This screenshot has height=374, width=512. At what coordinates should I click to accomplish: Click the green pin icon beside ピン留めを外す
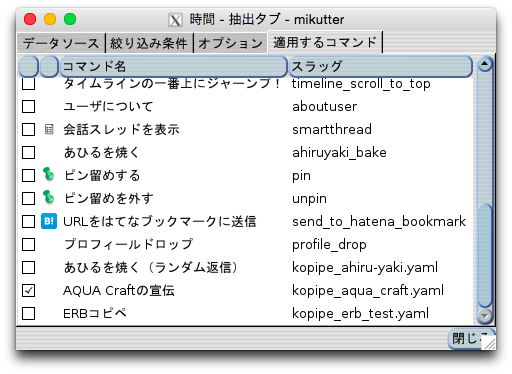click(49, 198)
